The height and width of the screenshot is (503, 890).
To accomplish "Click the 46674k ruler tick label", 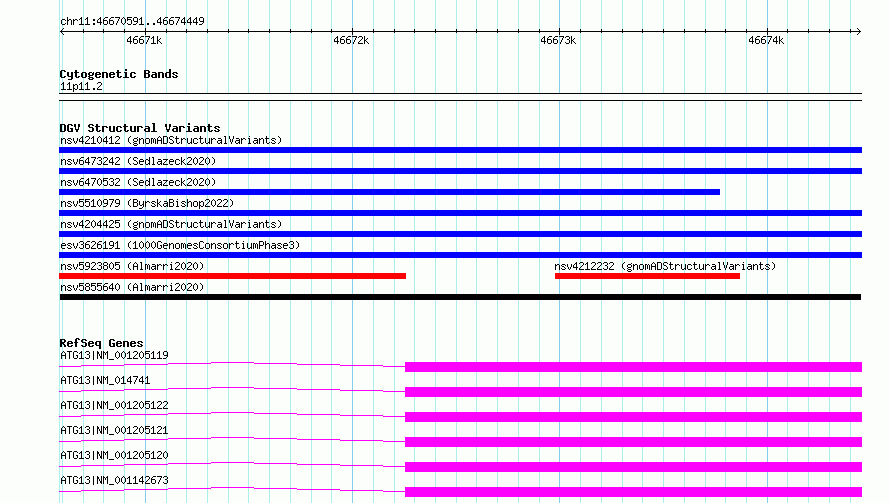I will pyautogui.click(x=766, y=40).
